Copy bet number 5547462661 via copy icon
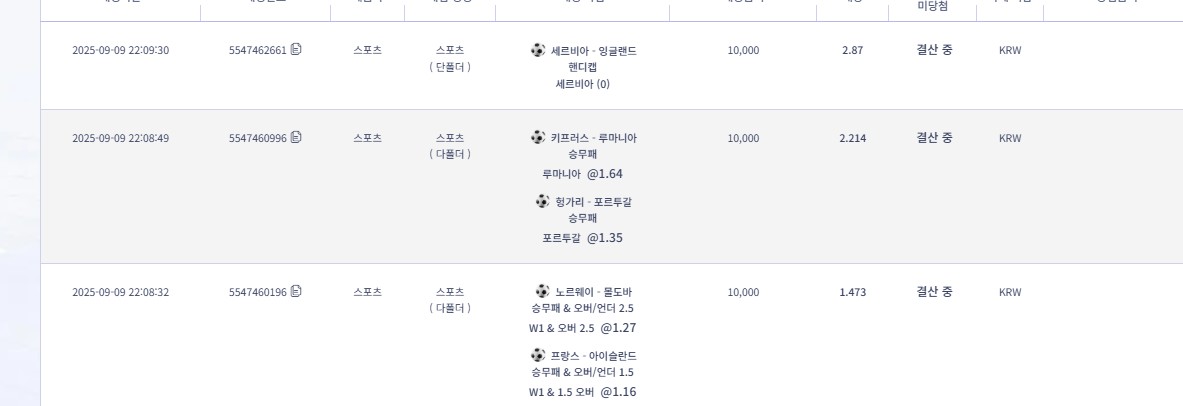 pos(296,49)
